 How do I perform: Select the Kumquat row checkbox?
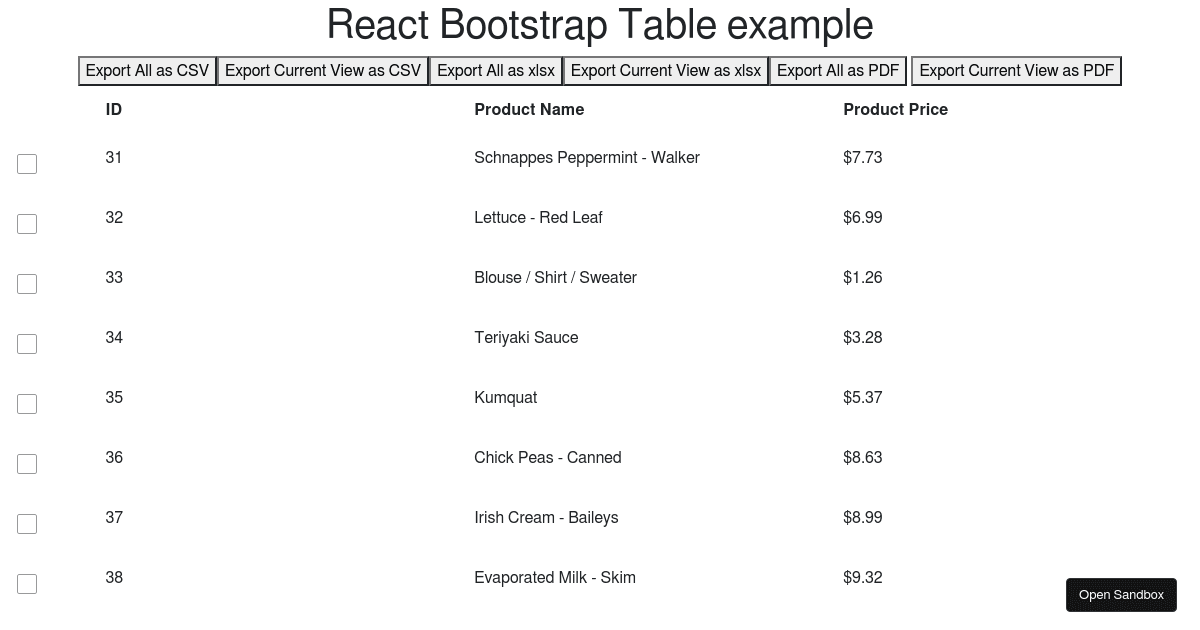coord(27,404)
